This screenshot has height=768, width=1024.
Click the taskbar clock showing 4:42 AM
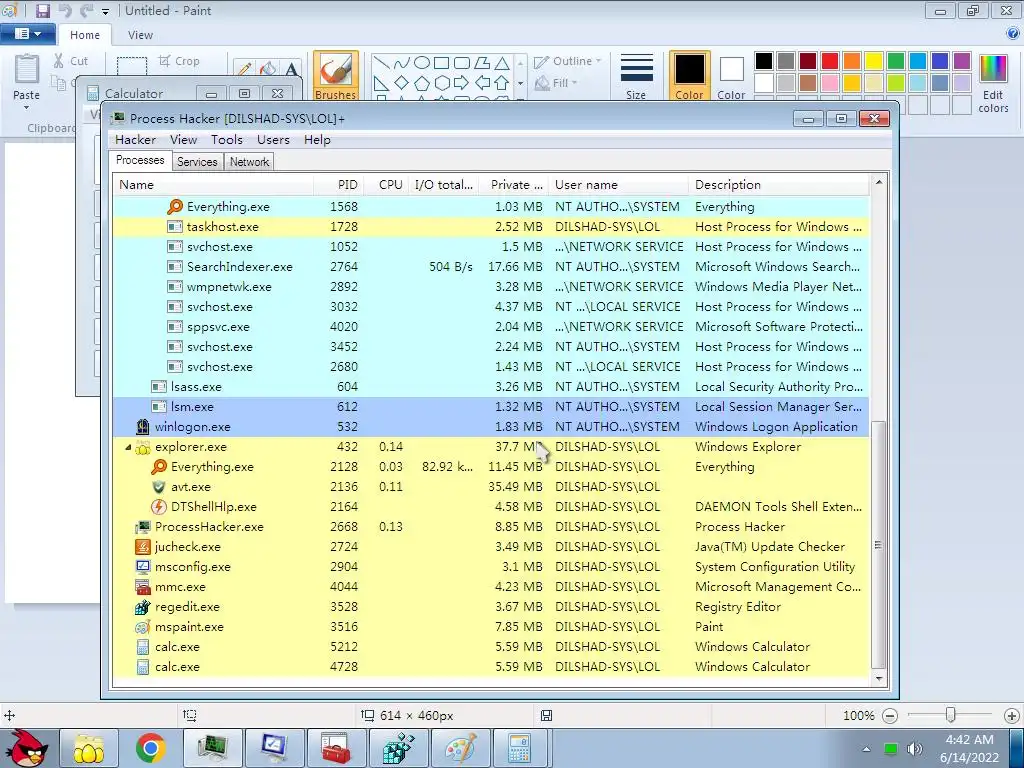tap(969, 748)
